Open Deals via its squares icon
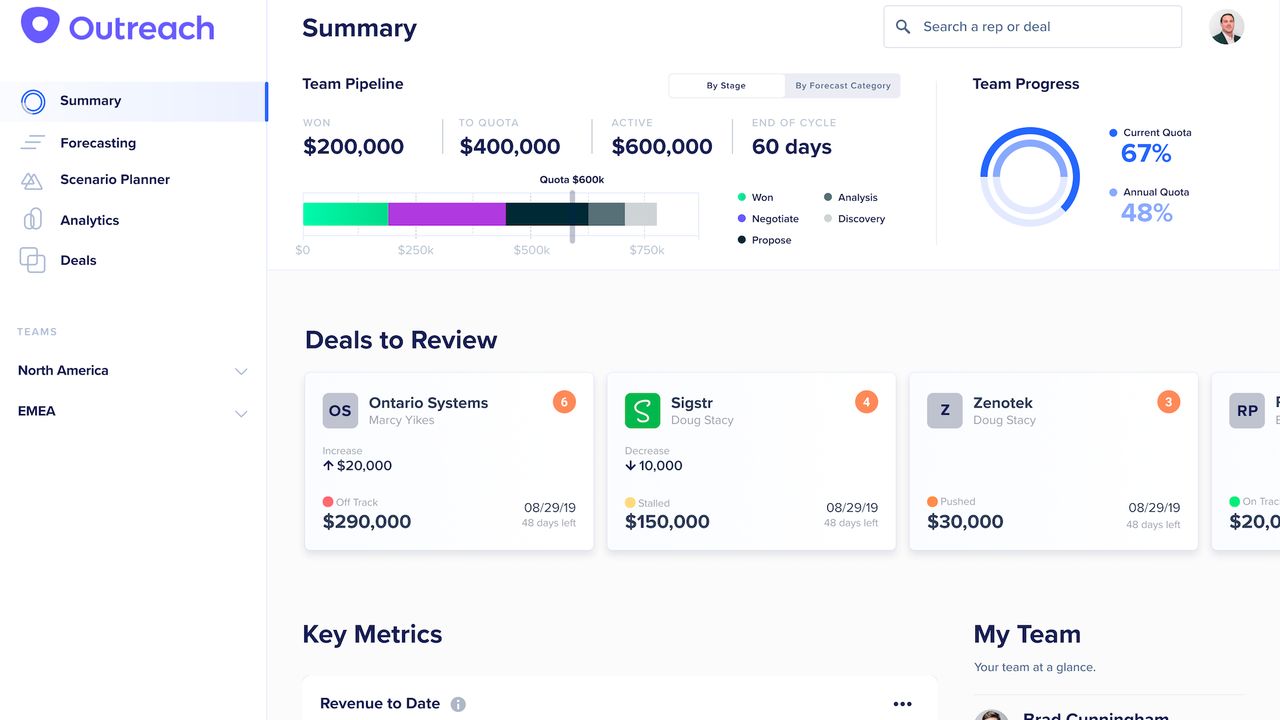The height and width of the screenshot is (720, 1280). [32, 260]
